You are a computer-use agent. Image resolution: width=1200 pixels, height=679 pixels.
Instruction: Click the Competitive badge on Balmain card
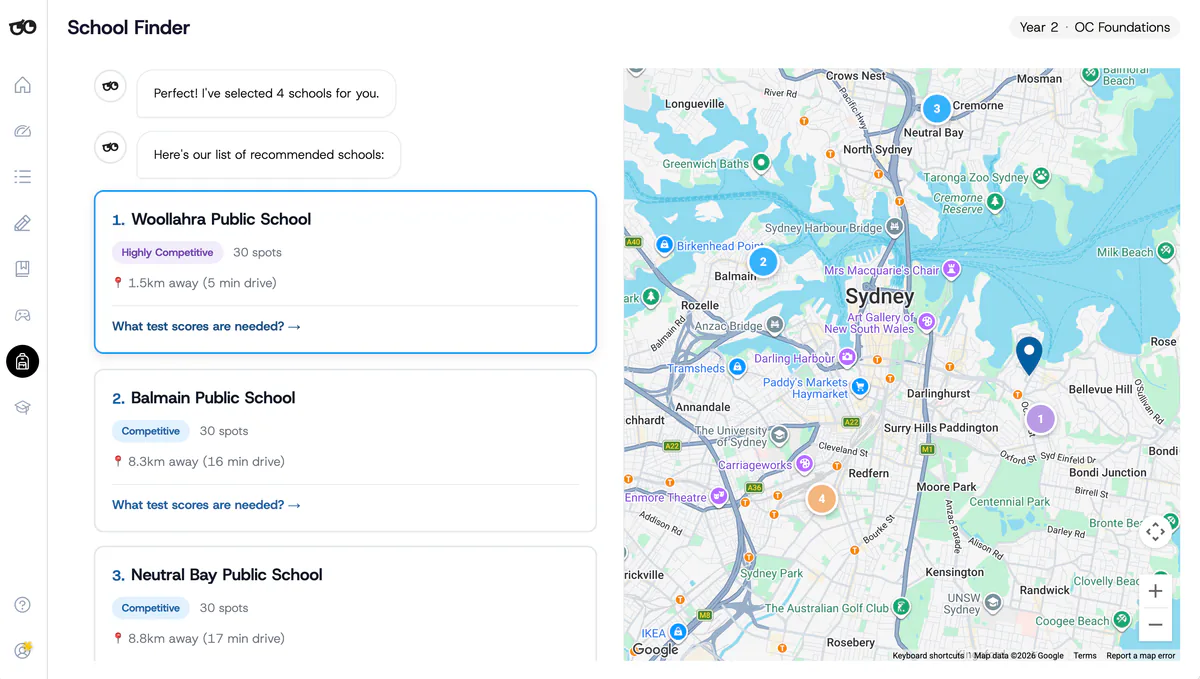[x=150, y=431]
